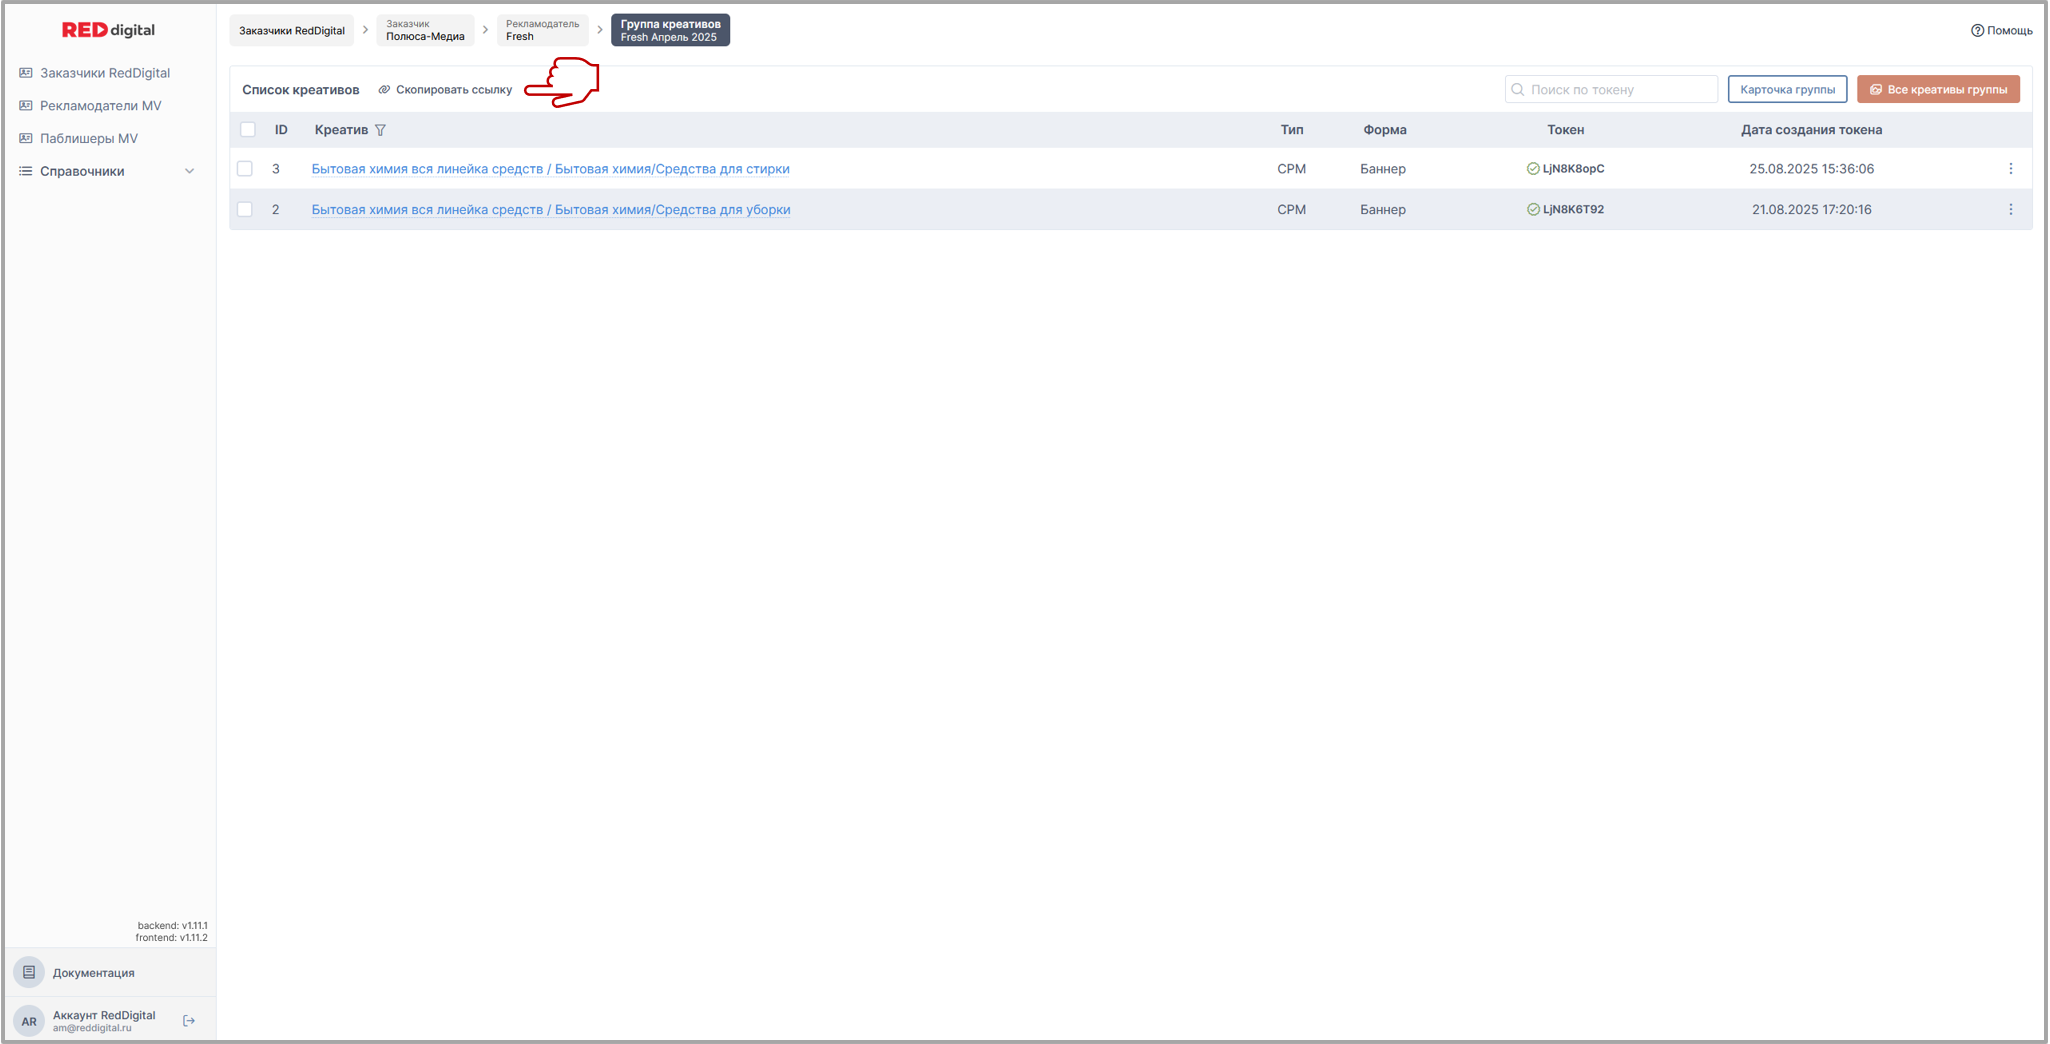Check the checkbox for creative ID 2
The width and height of the screenshot is (2050, 1044).
pyautogui.click(x=245, y=210)
